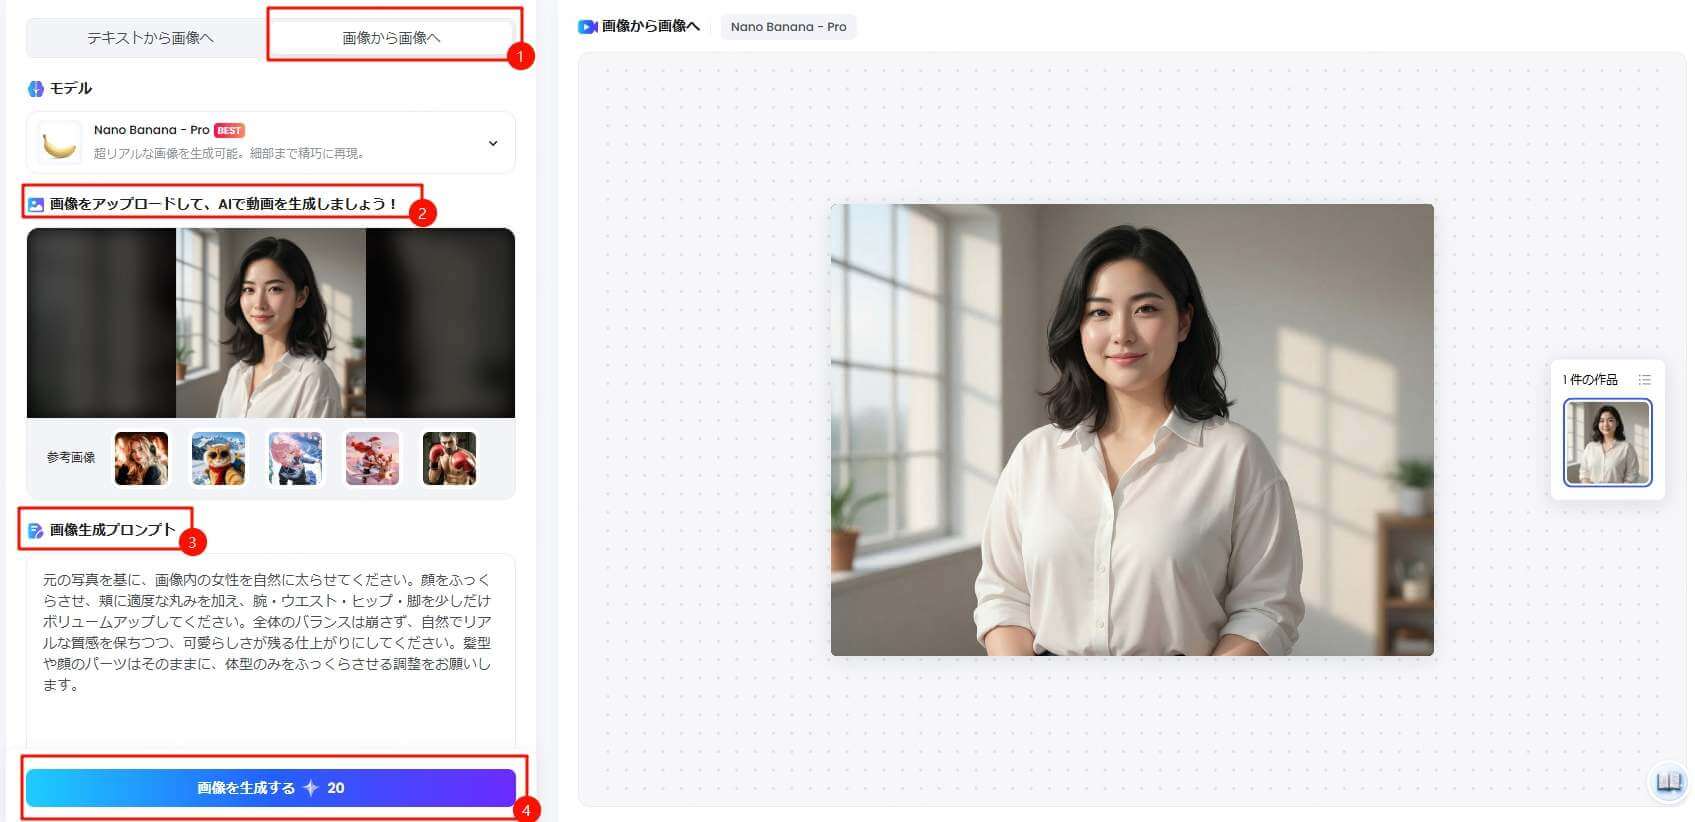
Task: Click the prompt icon beside 画像生成プロンプト
Action: (36, 531)
